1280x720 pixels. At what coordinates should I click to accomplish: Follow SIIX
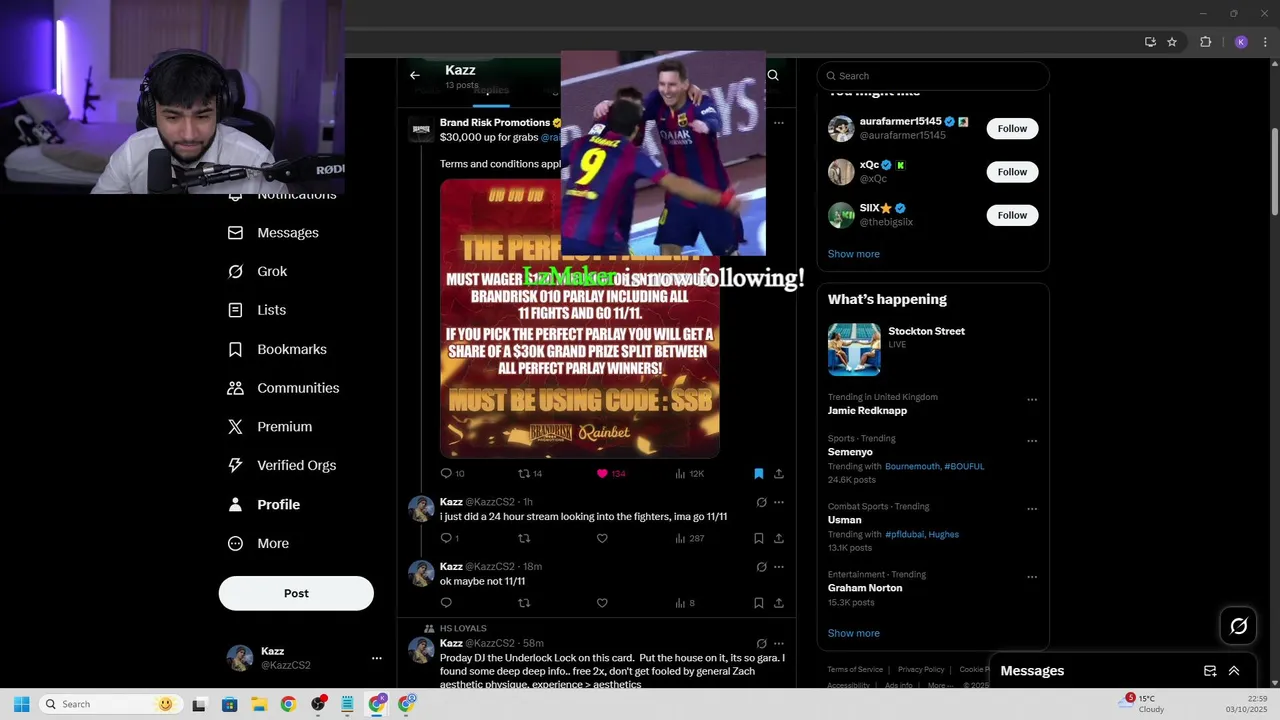(1012, 215)
